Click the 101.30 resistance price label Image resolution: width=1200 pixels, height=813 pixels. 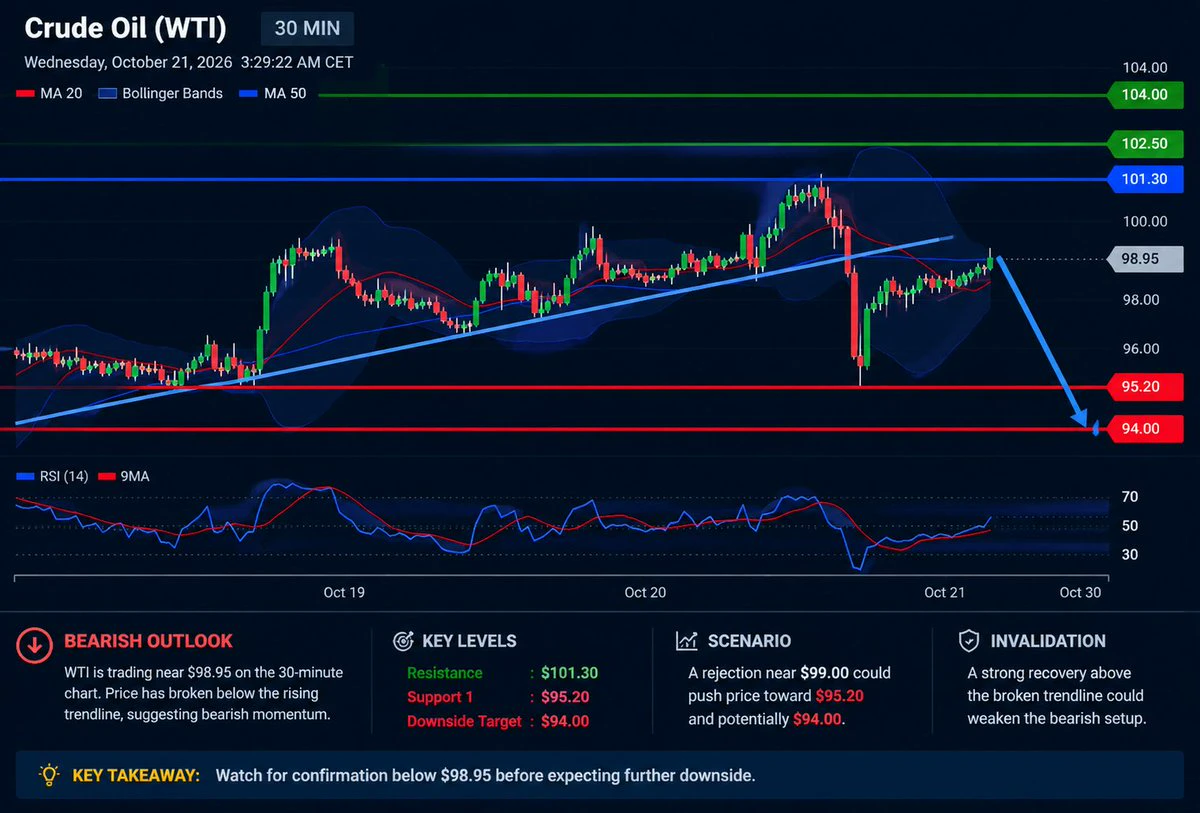click(x=1144, y=181)
